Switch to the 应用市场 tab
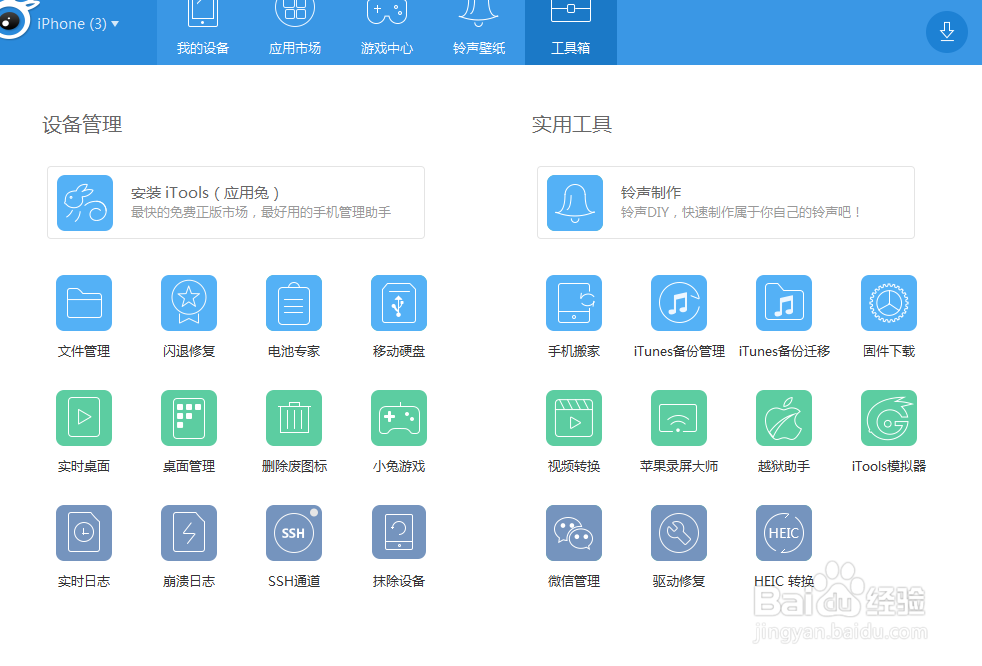This screenshot has height=666, width=982. [x=295, y=31]
